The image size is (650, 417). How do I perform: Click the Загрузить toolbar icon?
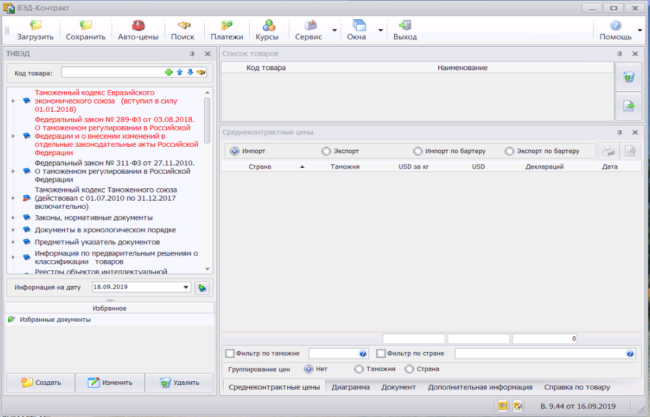pos(35,29)
